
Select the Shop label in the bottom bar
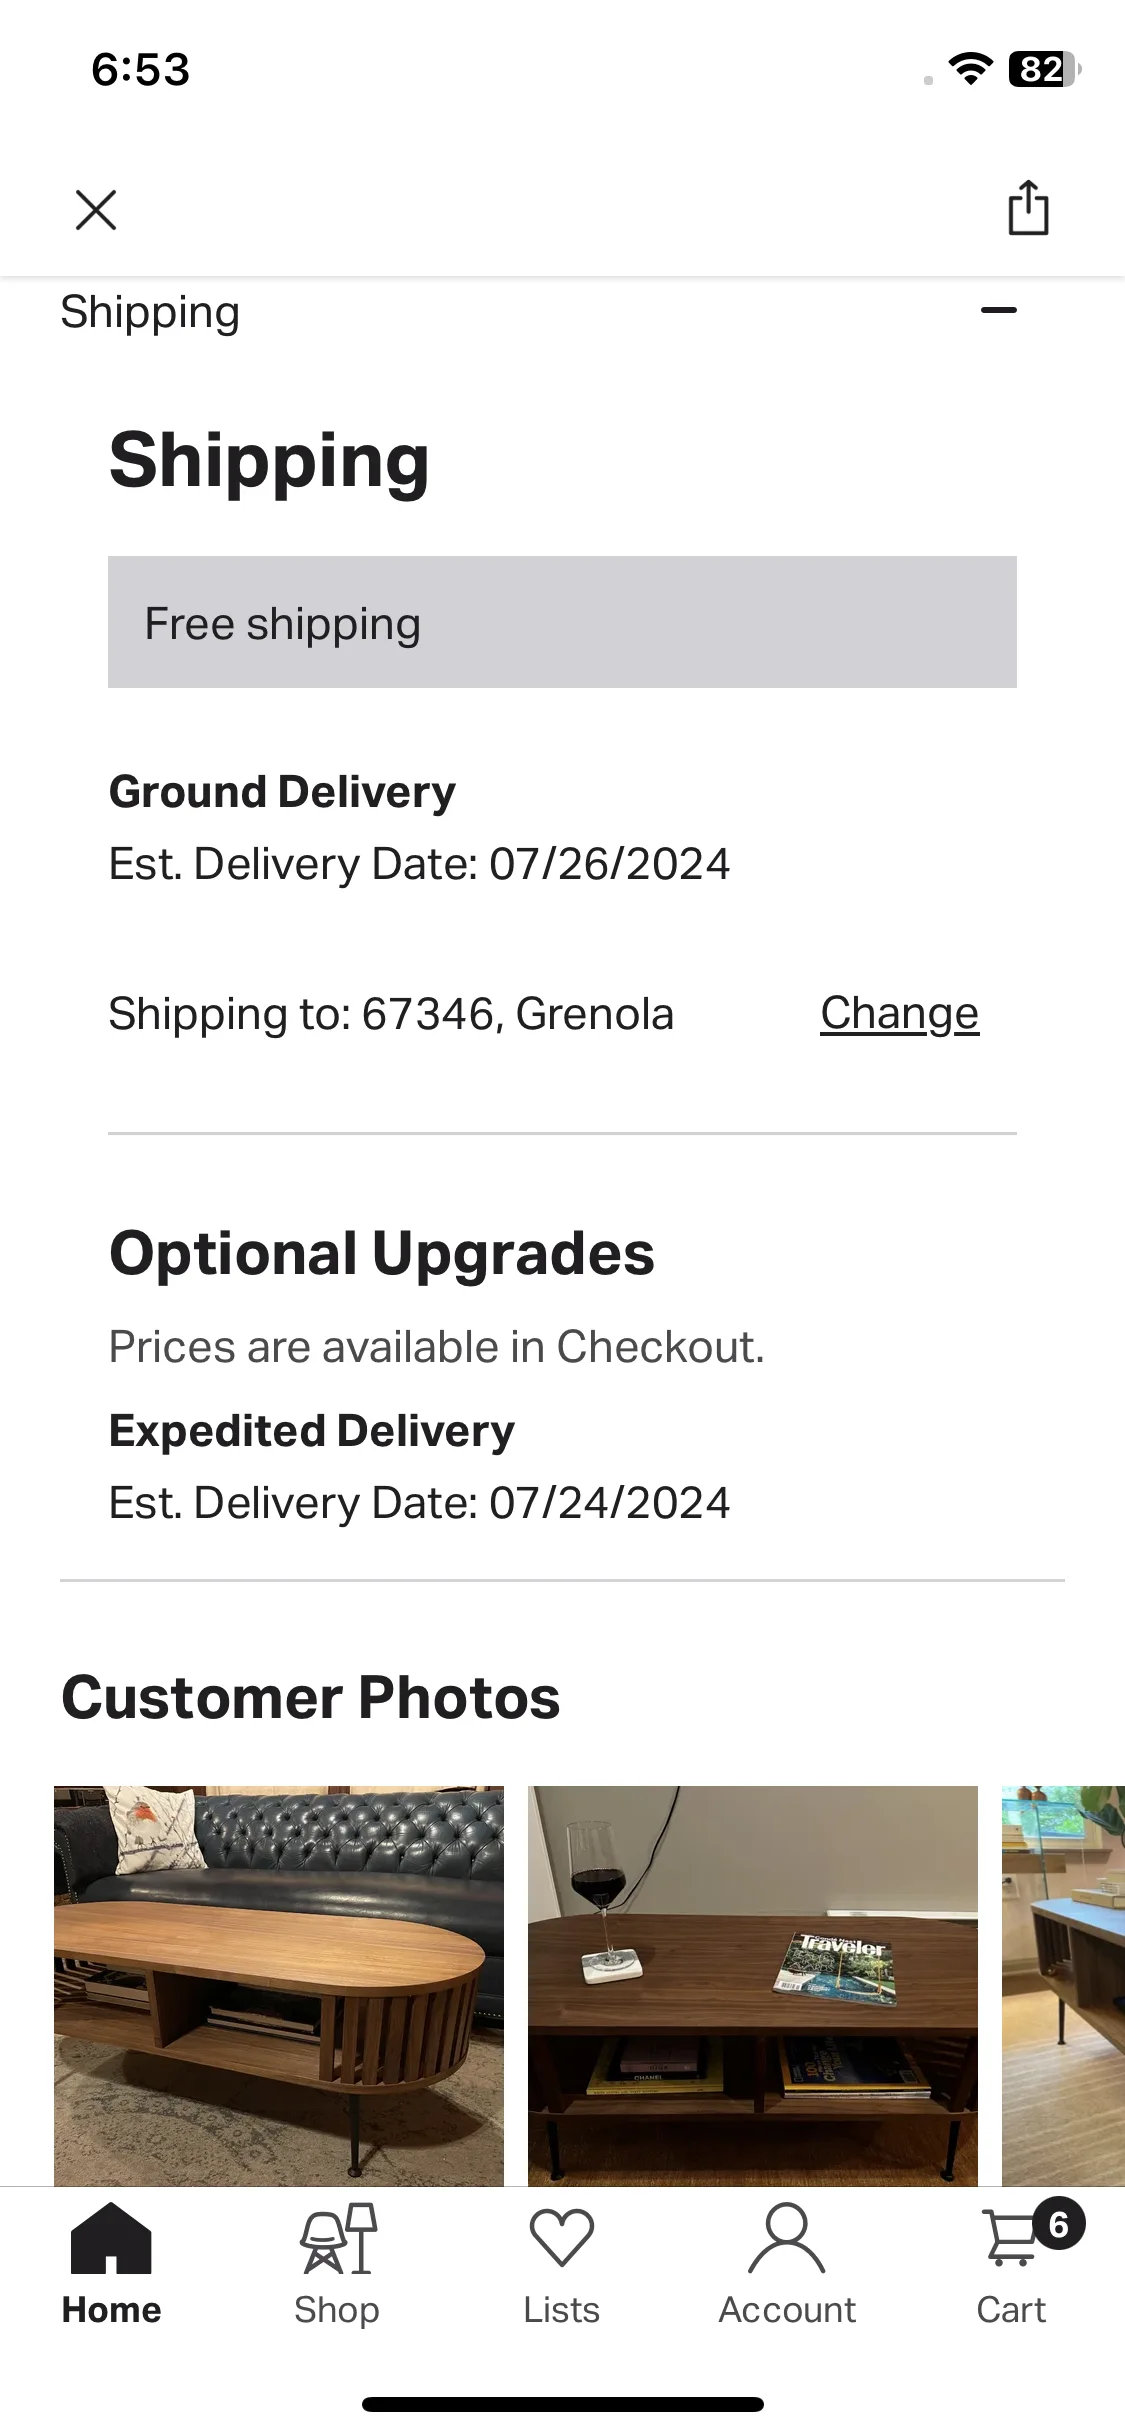337,2310
